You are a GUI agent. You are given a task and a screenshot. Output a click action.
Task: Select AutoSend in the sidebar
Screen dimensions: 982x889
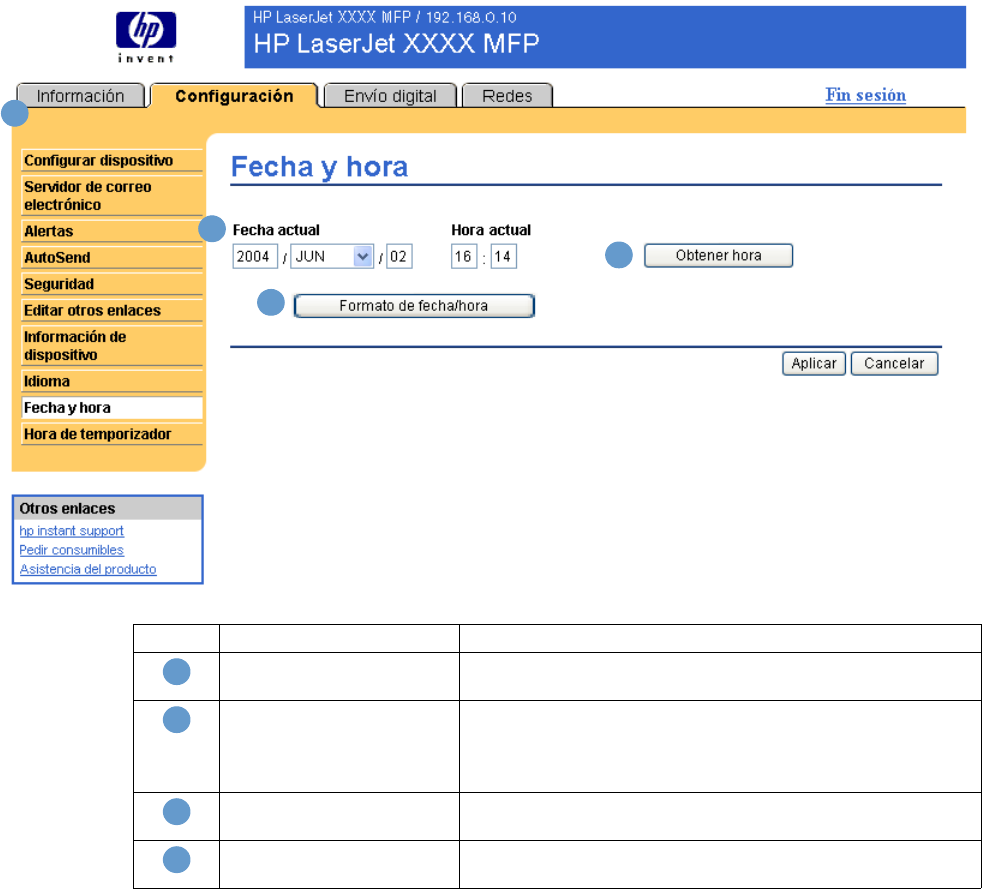click(x=112, y=257)
